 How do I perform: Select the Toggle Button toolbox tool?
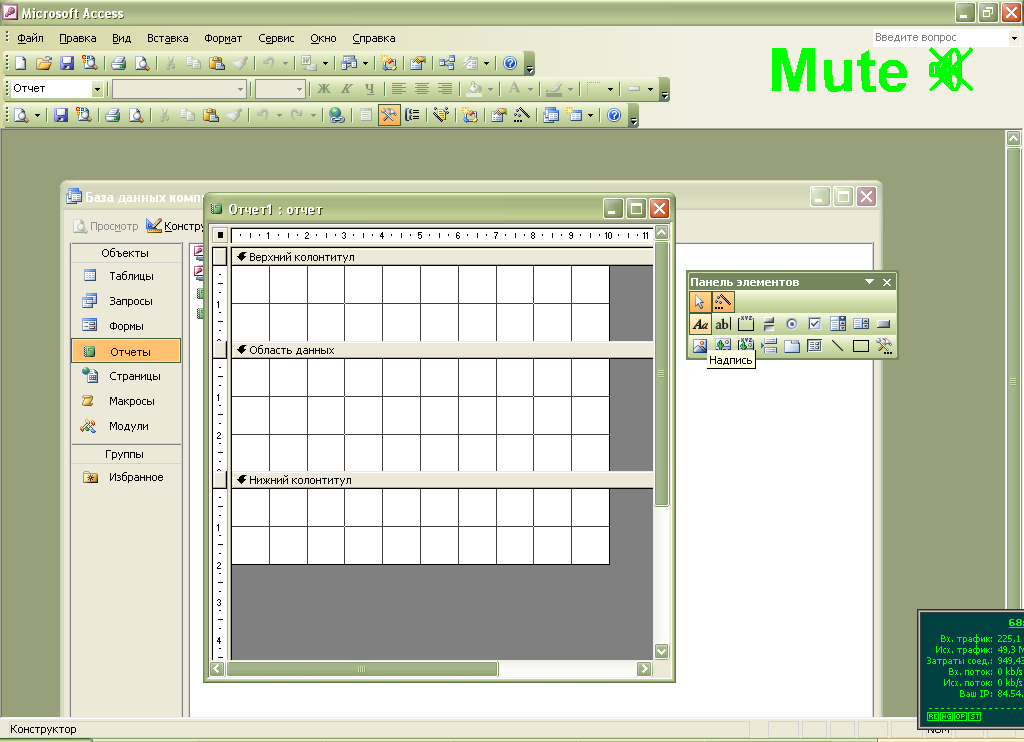point(769,323)
